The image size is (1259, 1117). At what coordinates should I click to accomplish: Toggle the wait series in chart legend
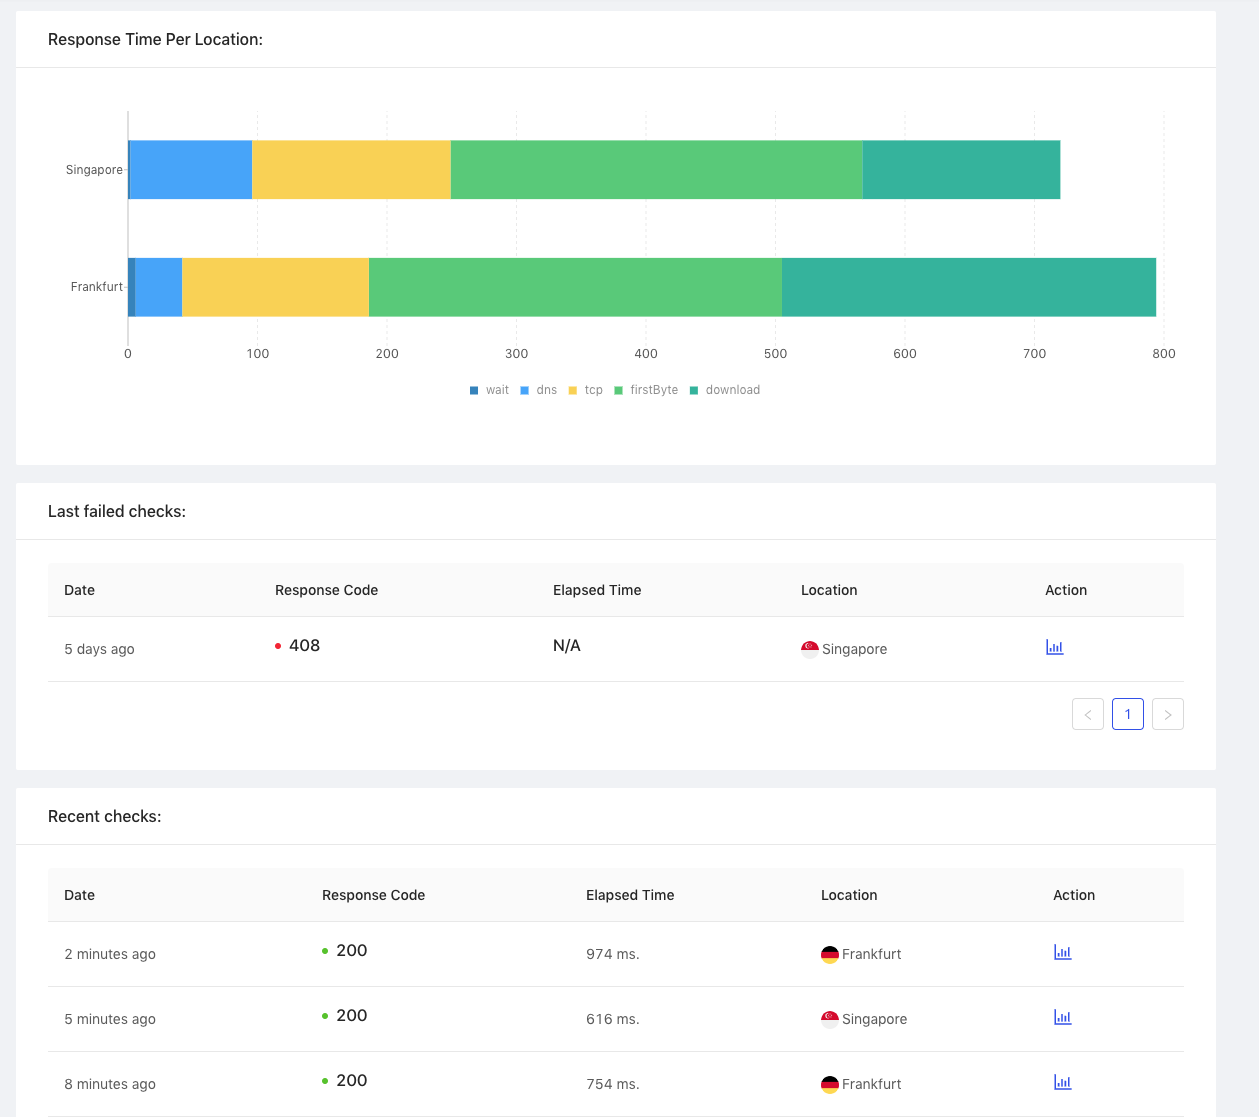pos(489,390)
